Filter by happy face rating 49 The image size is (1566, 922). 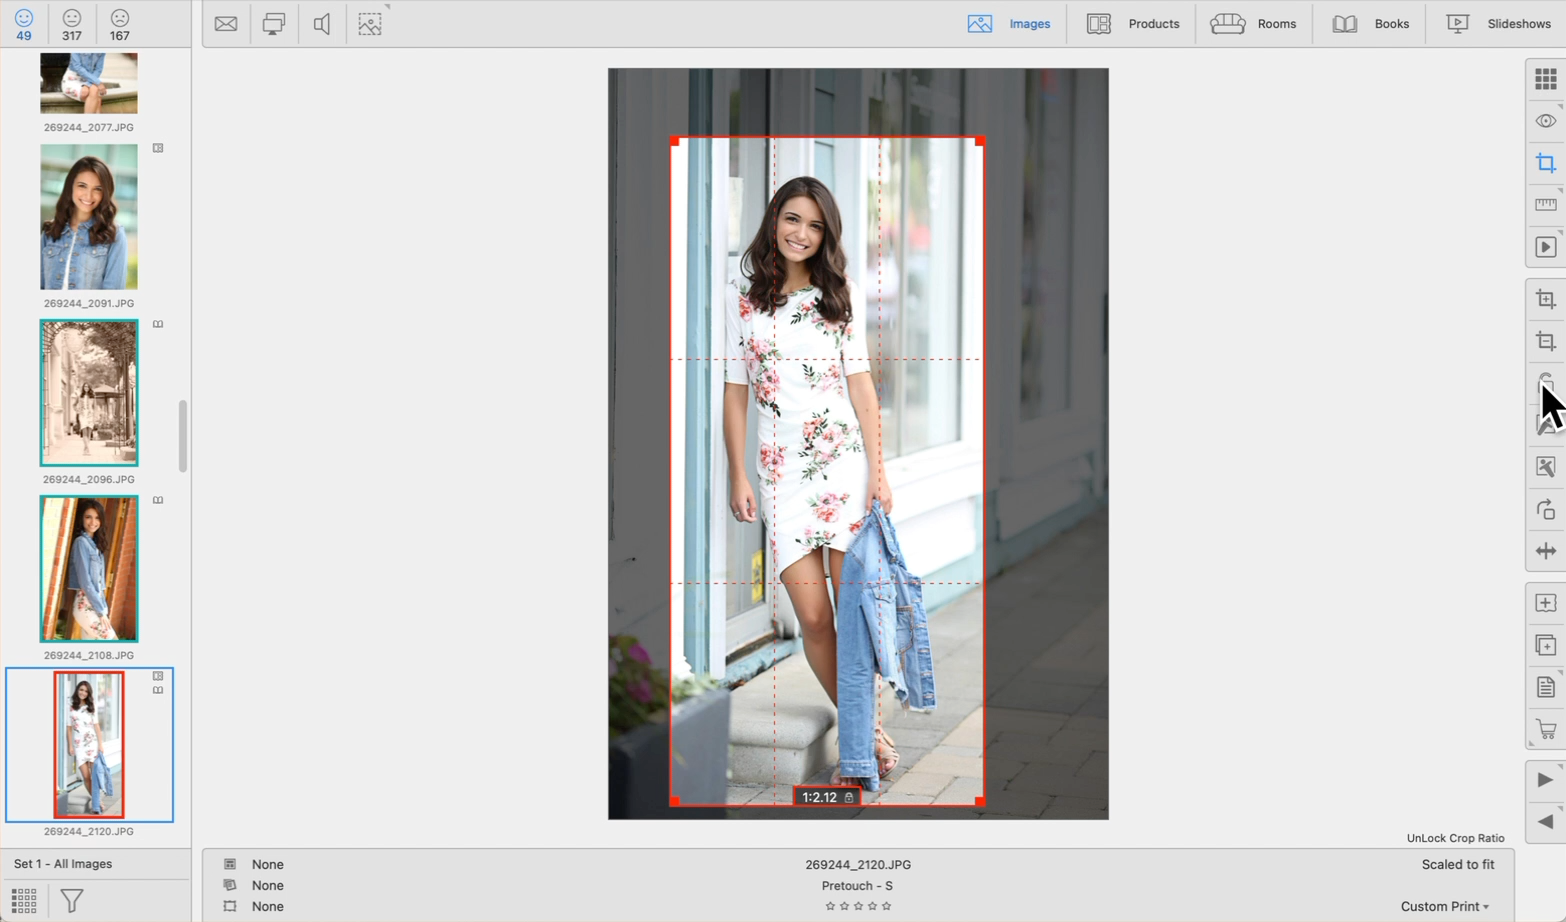tap(24, 24)
